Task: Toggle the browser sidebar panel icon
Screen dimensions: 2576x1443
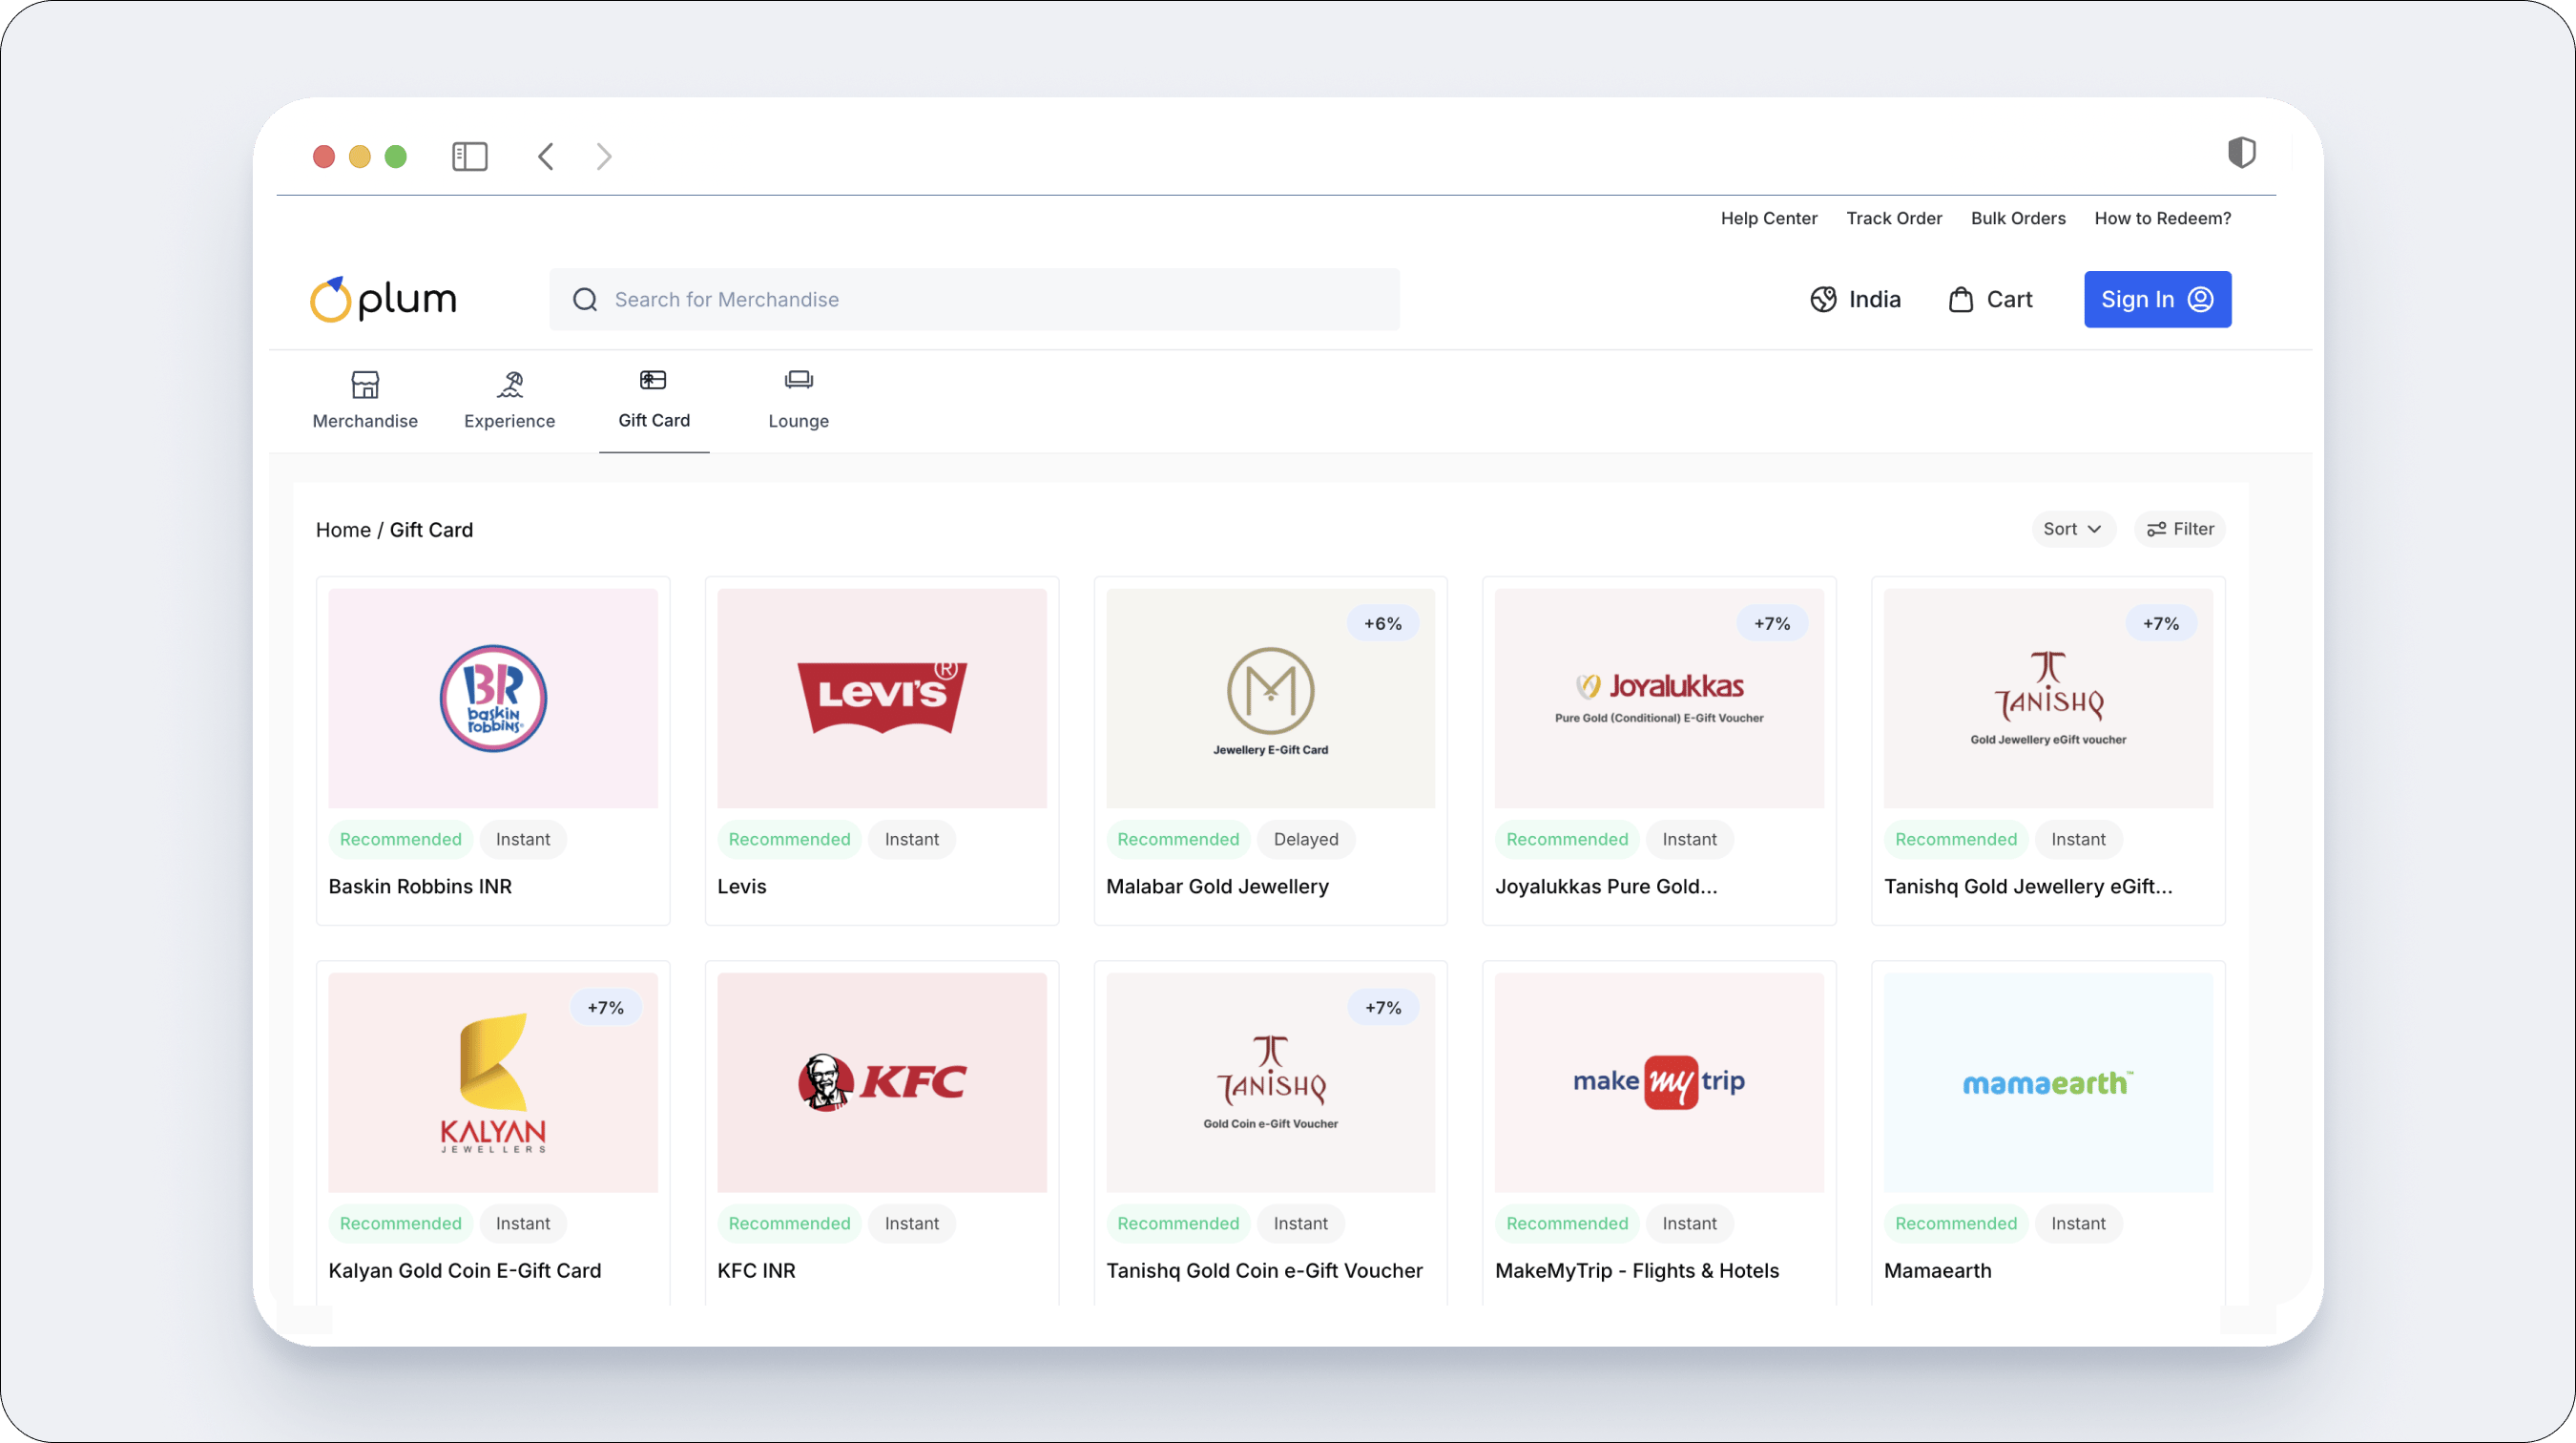Action: pyautogui.click(x=469, y=156)
